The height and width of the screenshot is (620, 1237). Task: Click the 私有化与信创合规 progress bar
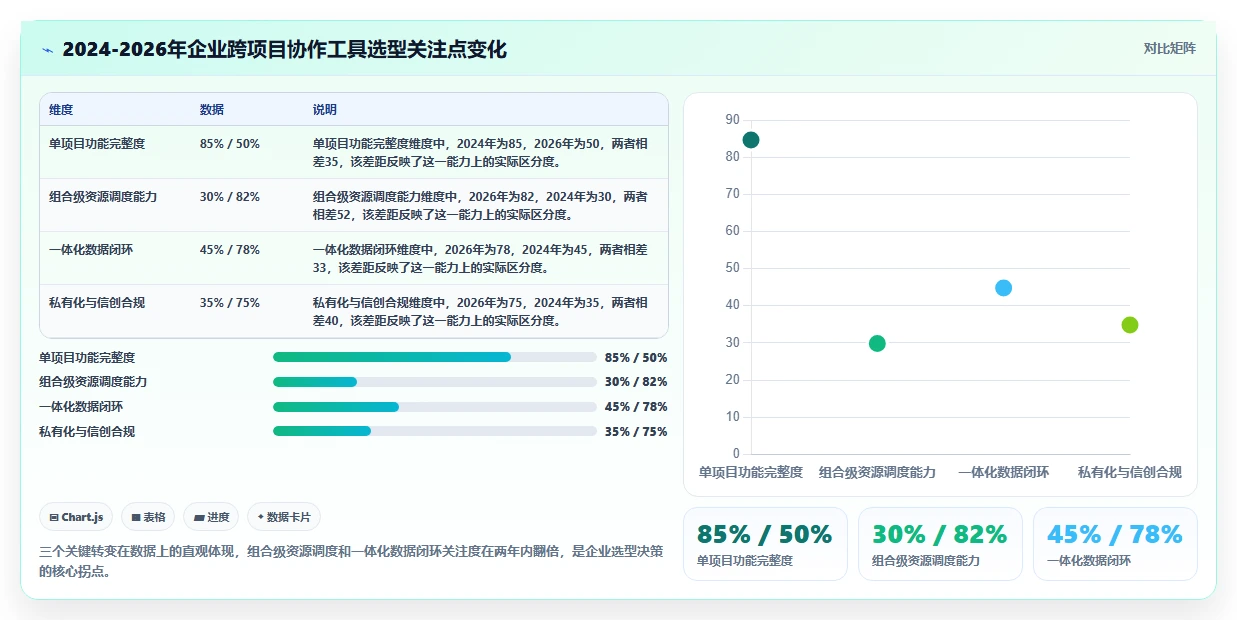click(x=435, y=432)
